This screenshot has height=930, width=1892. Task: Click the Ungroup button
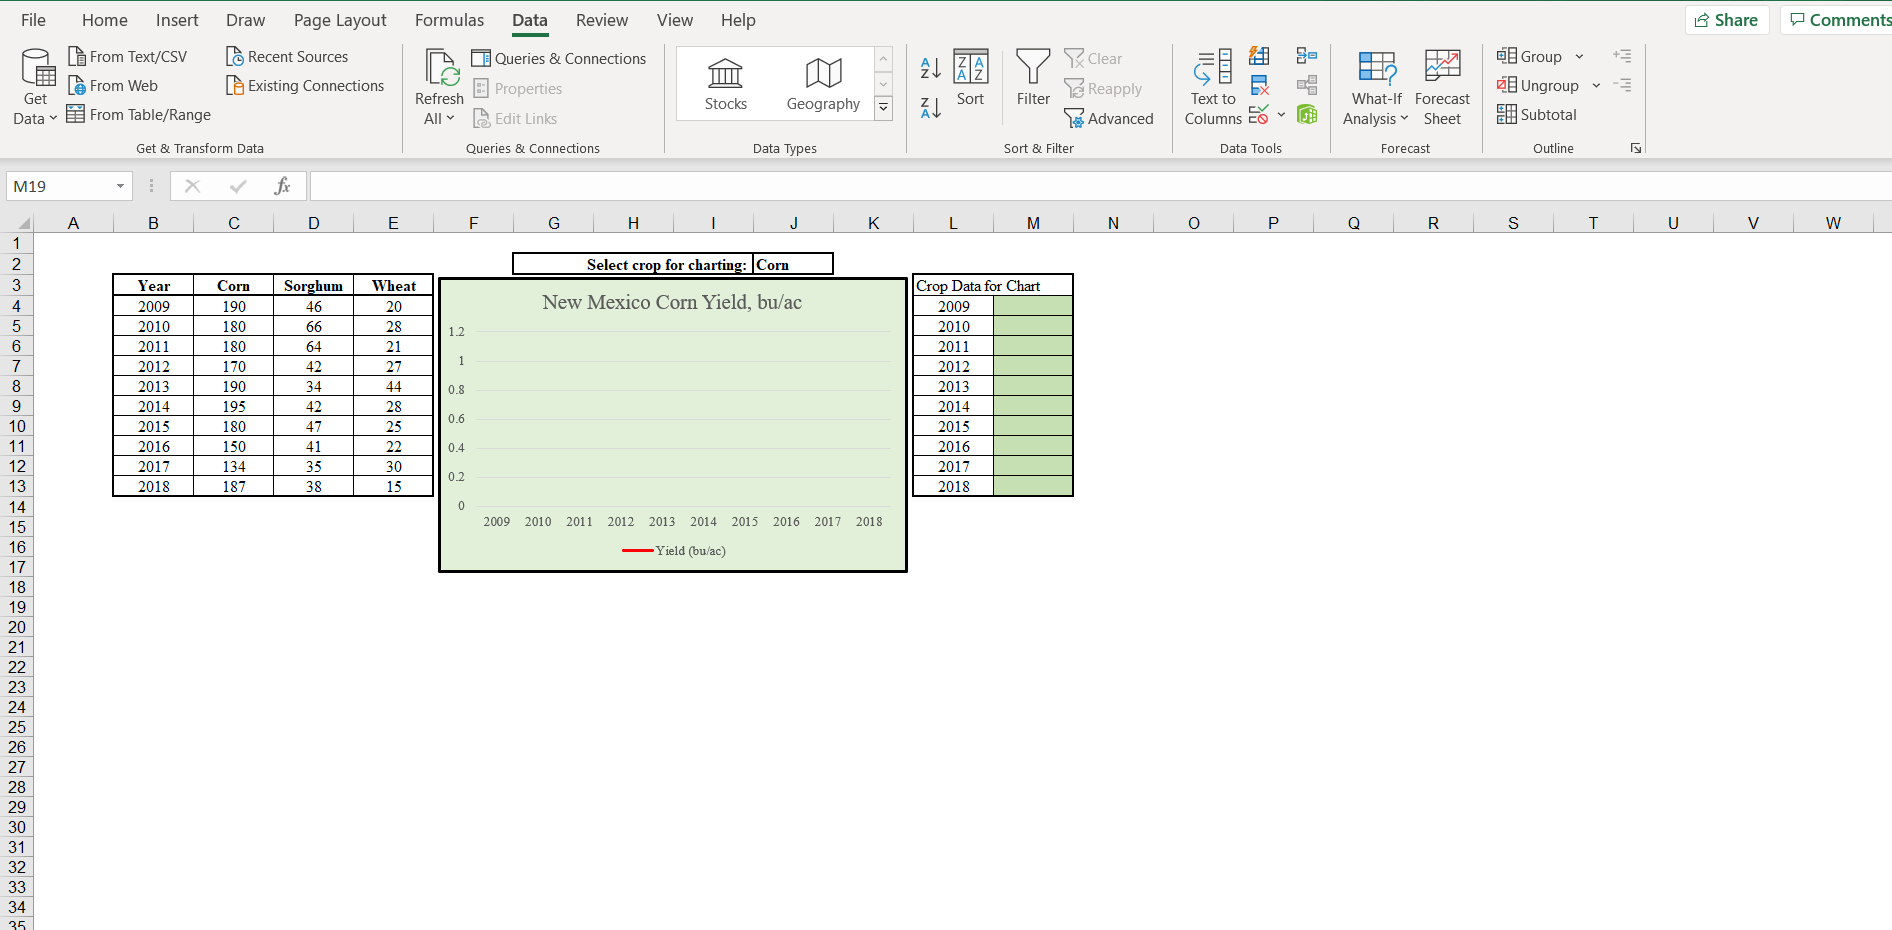pos(1538,86)
